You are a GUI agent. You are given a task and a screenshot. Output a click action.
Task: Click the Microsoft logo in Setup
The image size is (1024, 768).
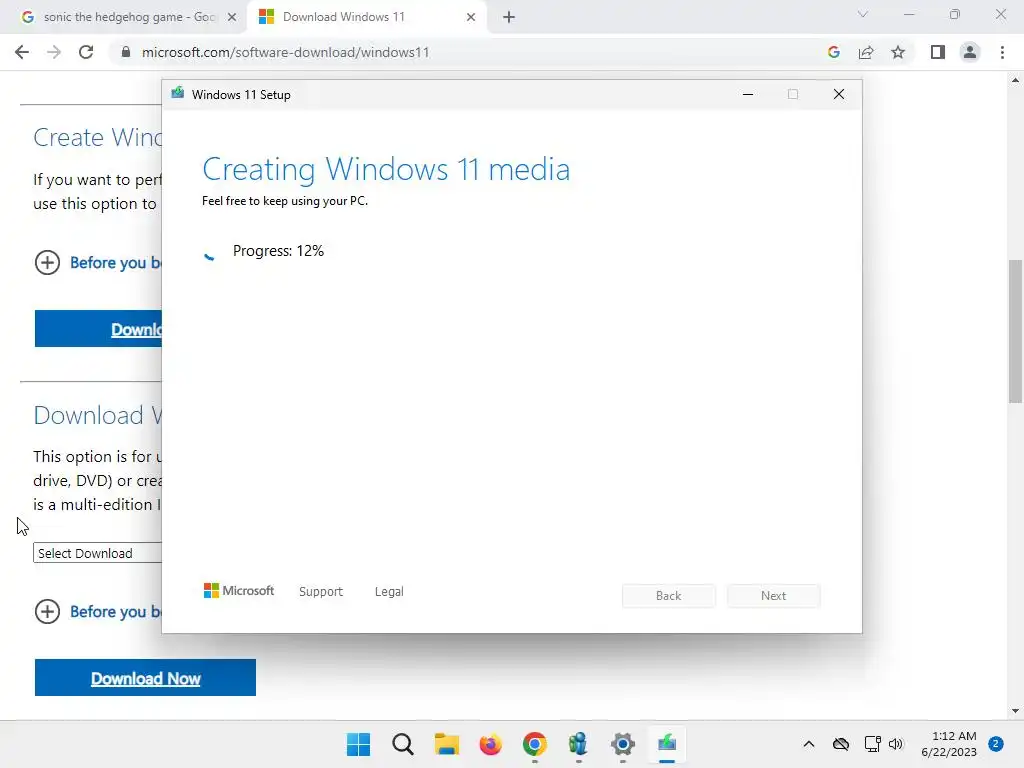pos(239,591)
